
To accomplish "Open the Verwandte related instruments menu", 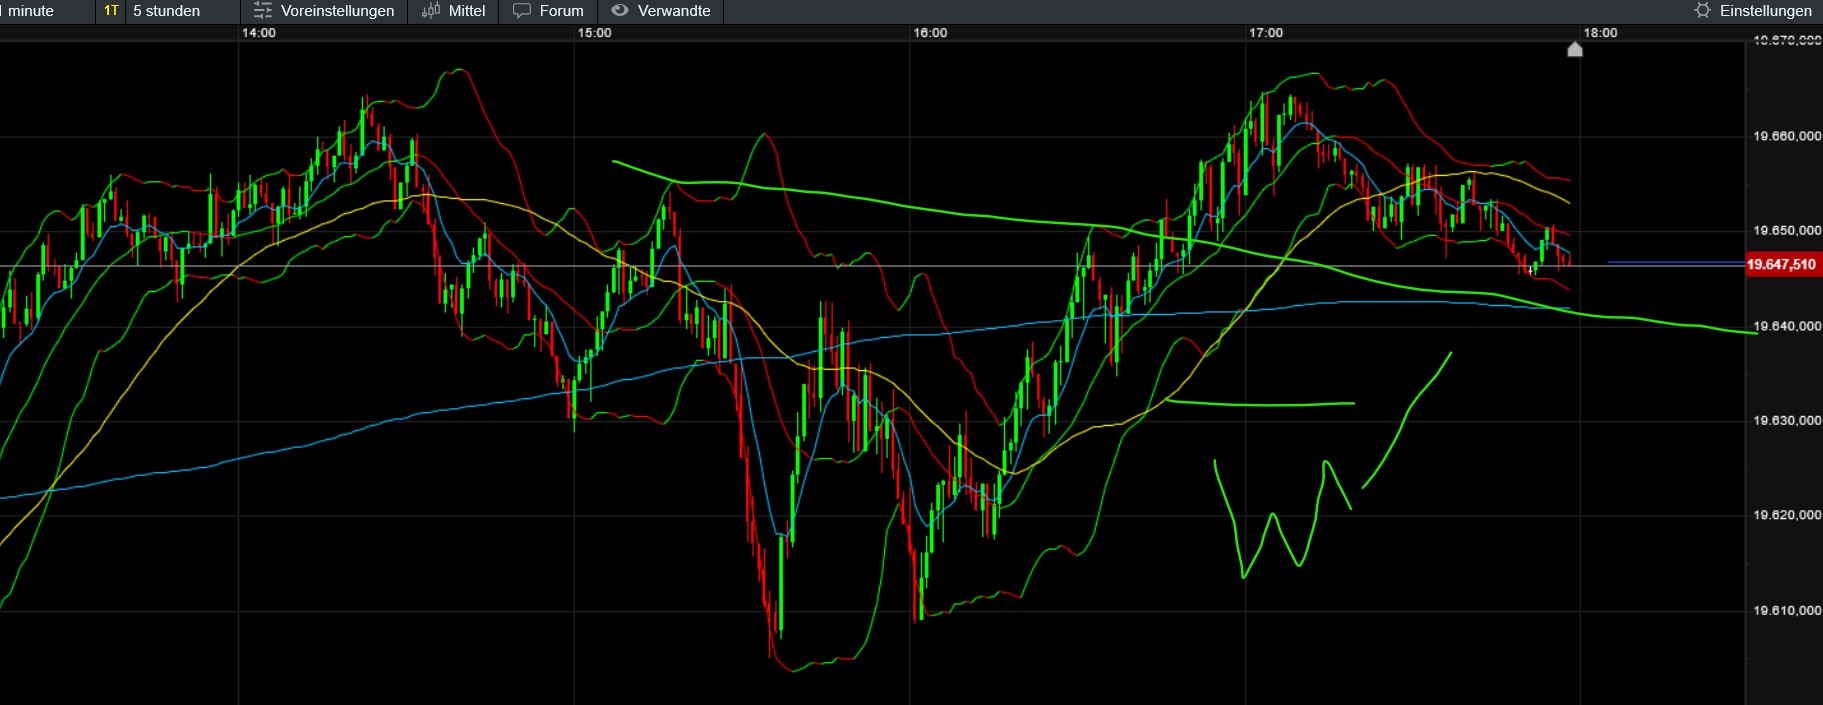I will coord(661,11).
